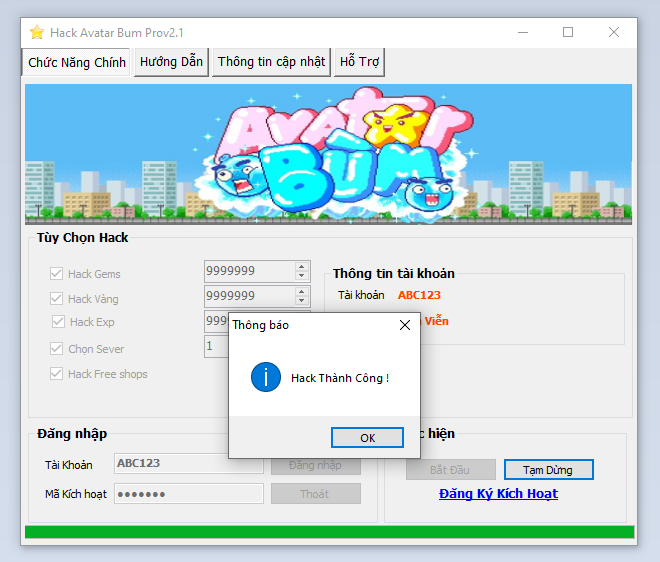Confirm dialog with OK button
This screenshot has width=660, height=562.
(x=367, y=438)
